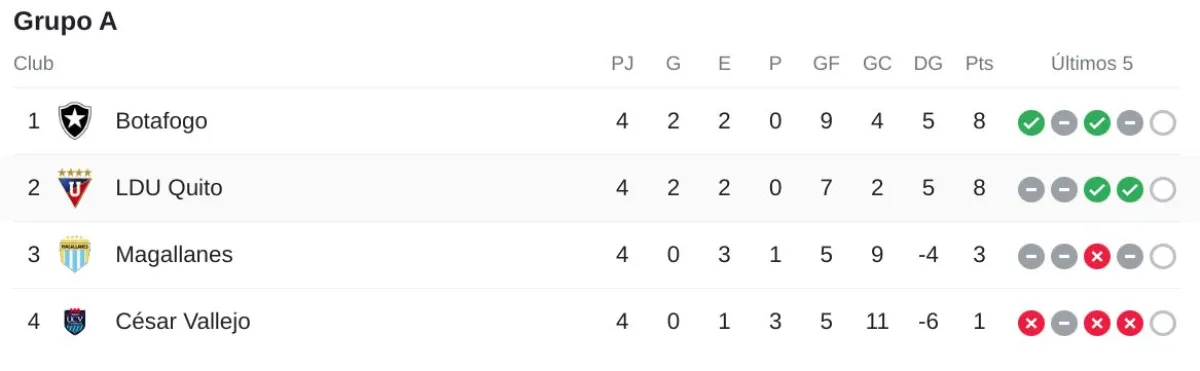Open the Magallanes team page
1200x371 pixels.
[174, 255]
